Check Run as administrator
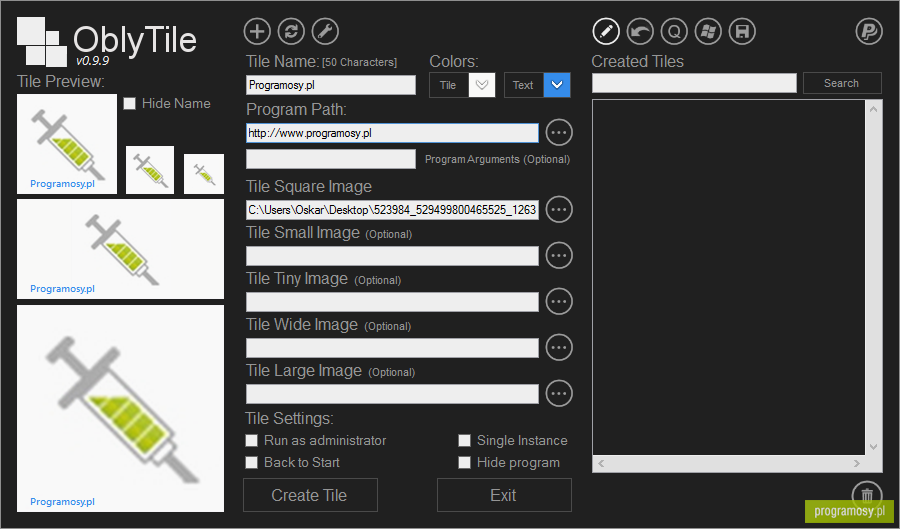This screenshot has width=900, height=529. tap(251, 440)
